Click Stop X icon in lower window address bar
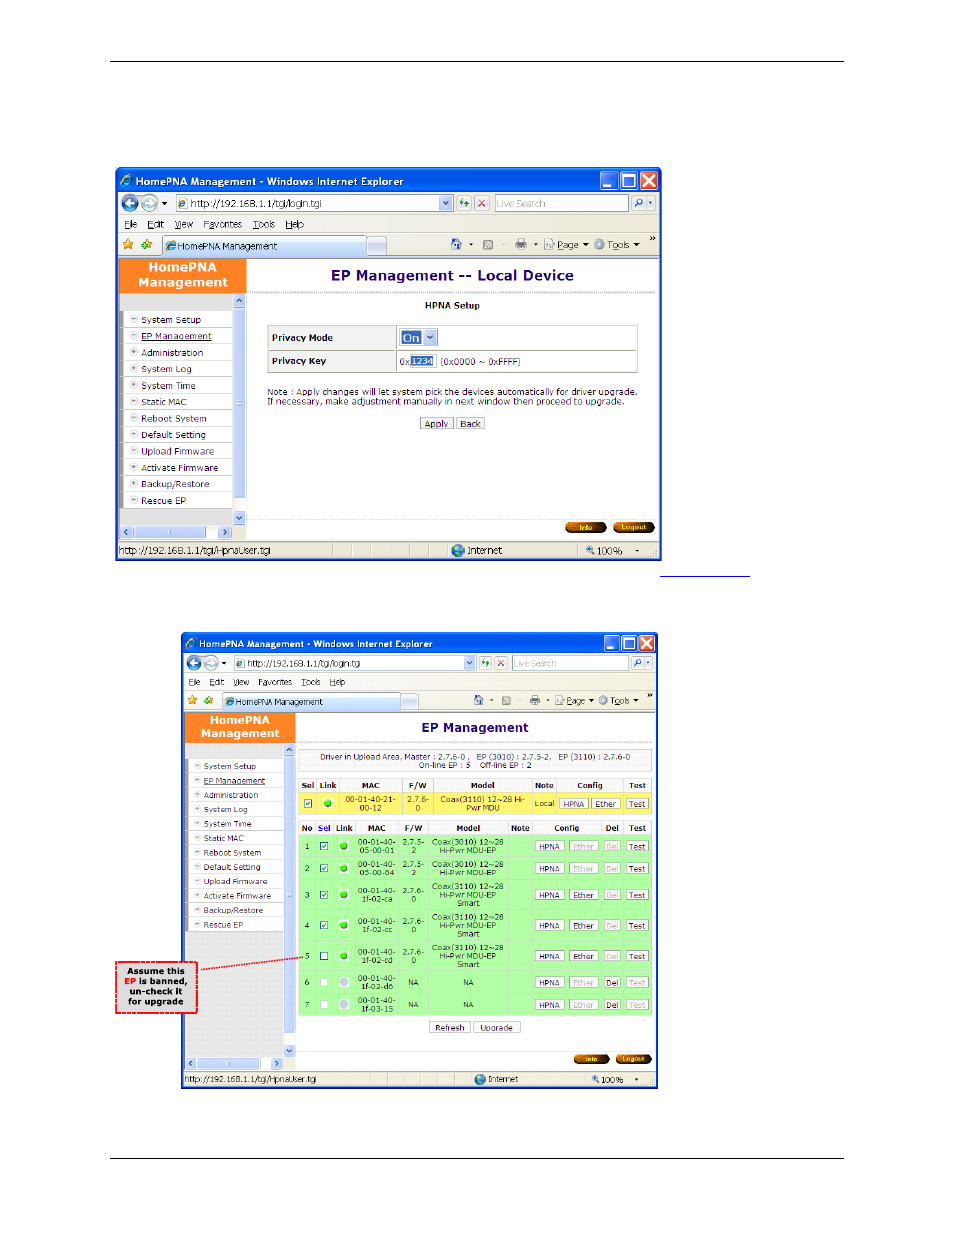 pos(501,663)
